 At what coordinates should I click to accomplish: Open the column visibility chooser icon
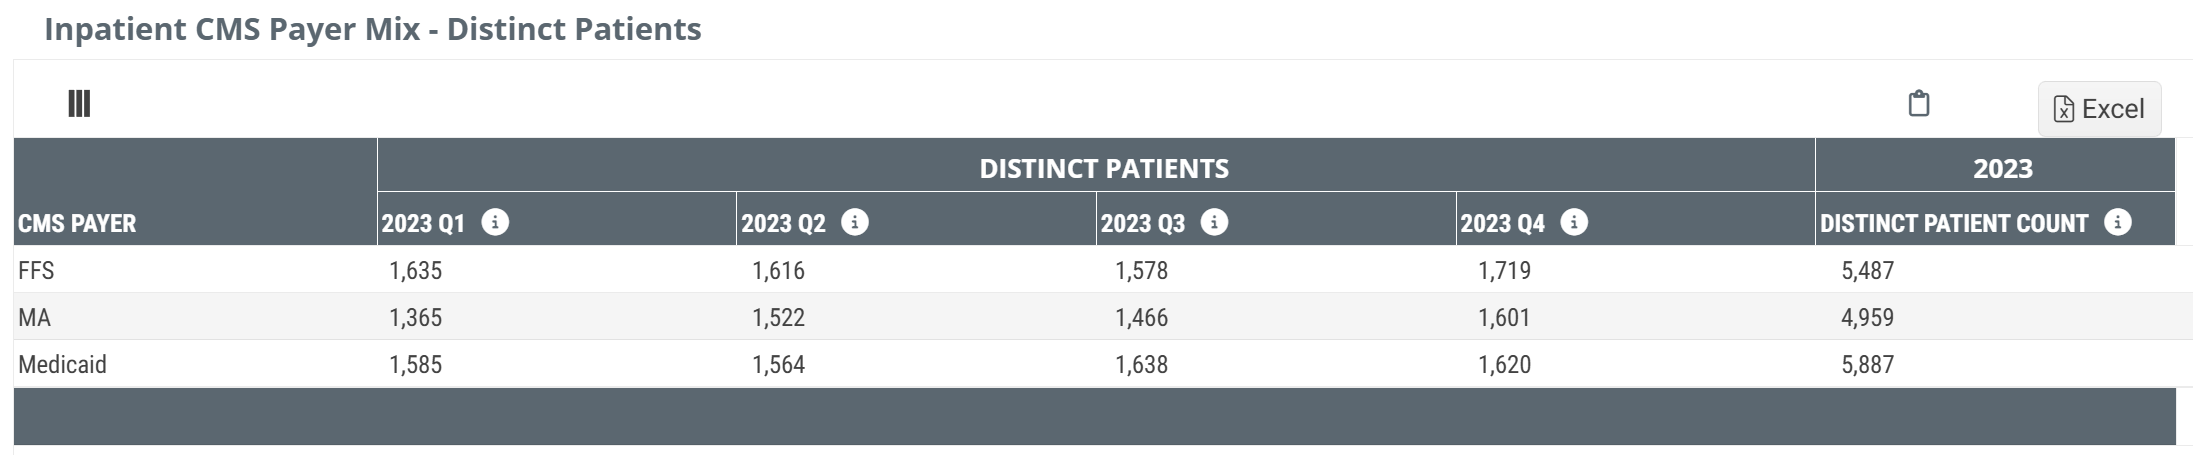pos(79,103)
